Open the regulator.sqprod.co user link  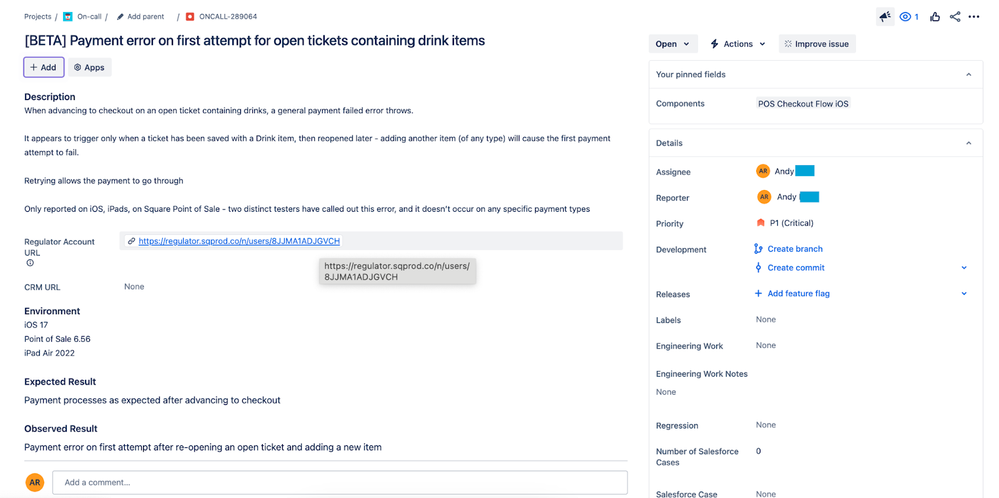239,241
